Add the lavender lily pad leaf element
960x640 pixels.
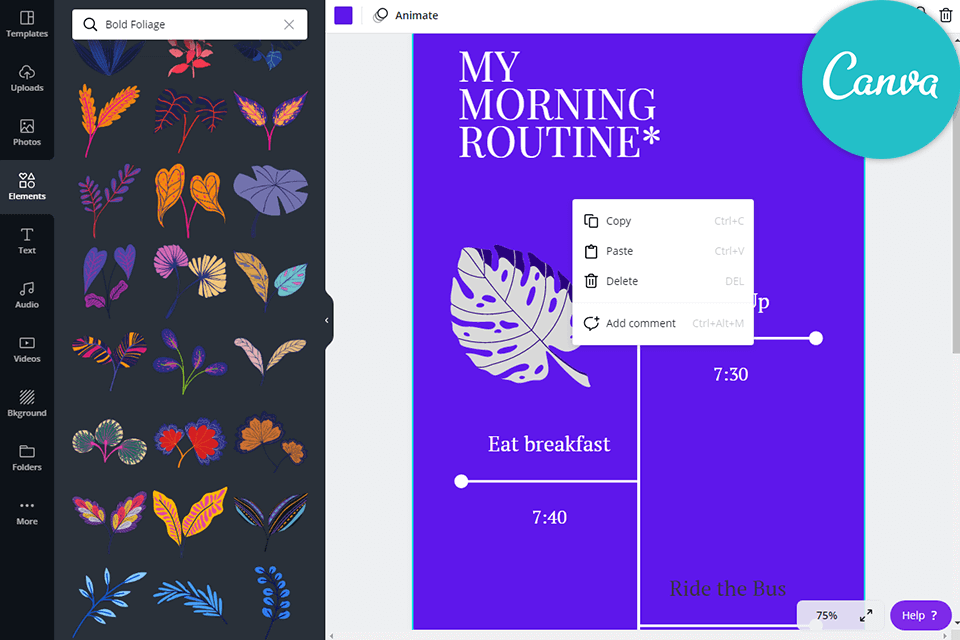(x=271, y=199)
